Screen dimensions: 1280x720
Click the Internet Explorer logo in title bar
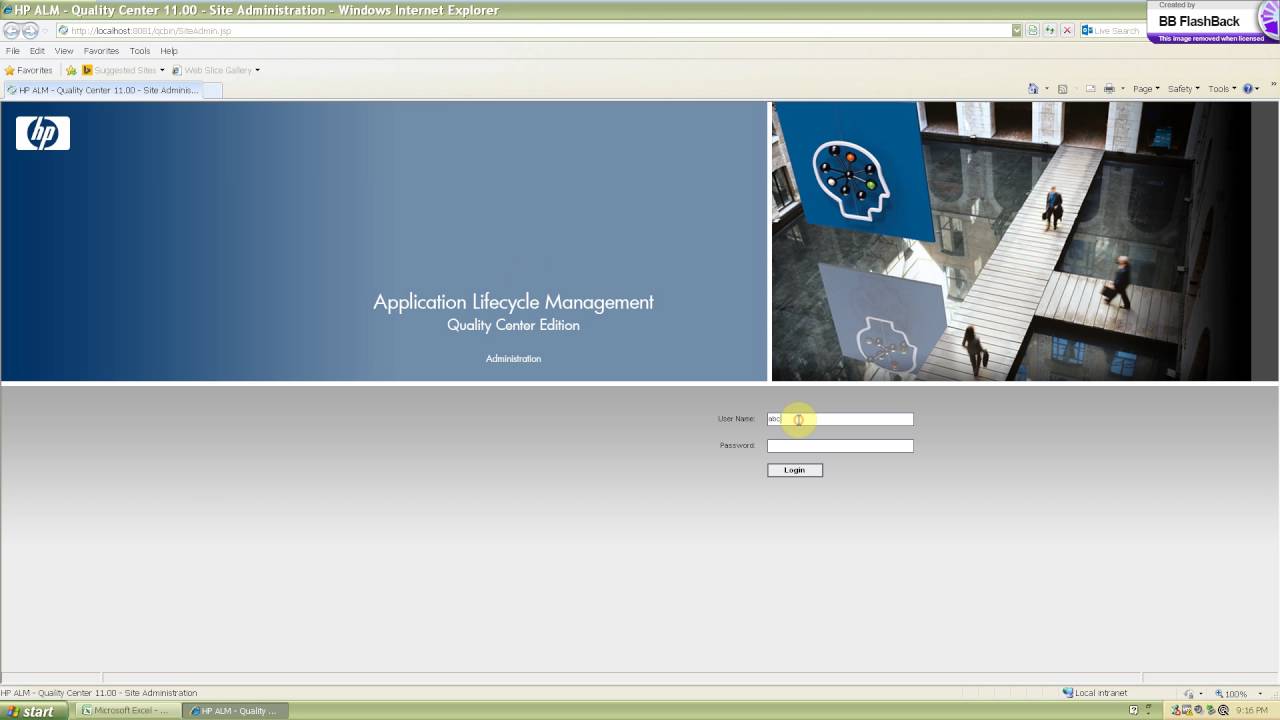click(8, 10)
